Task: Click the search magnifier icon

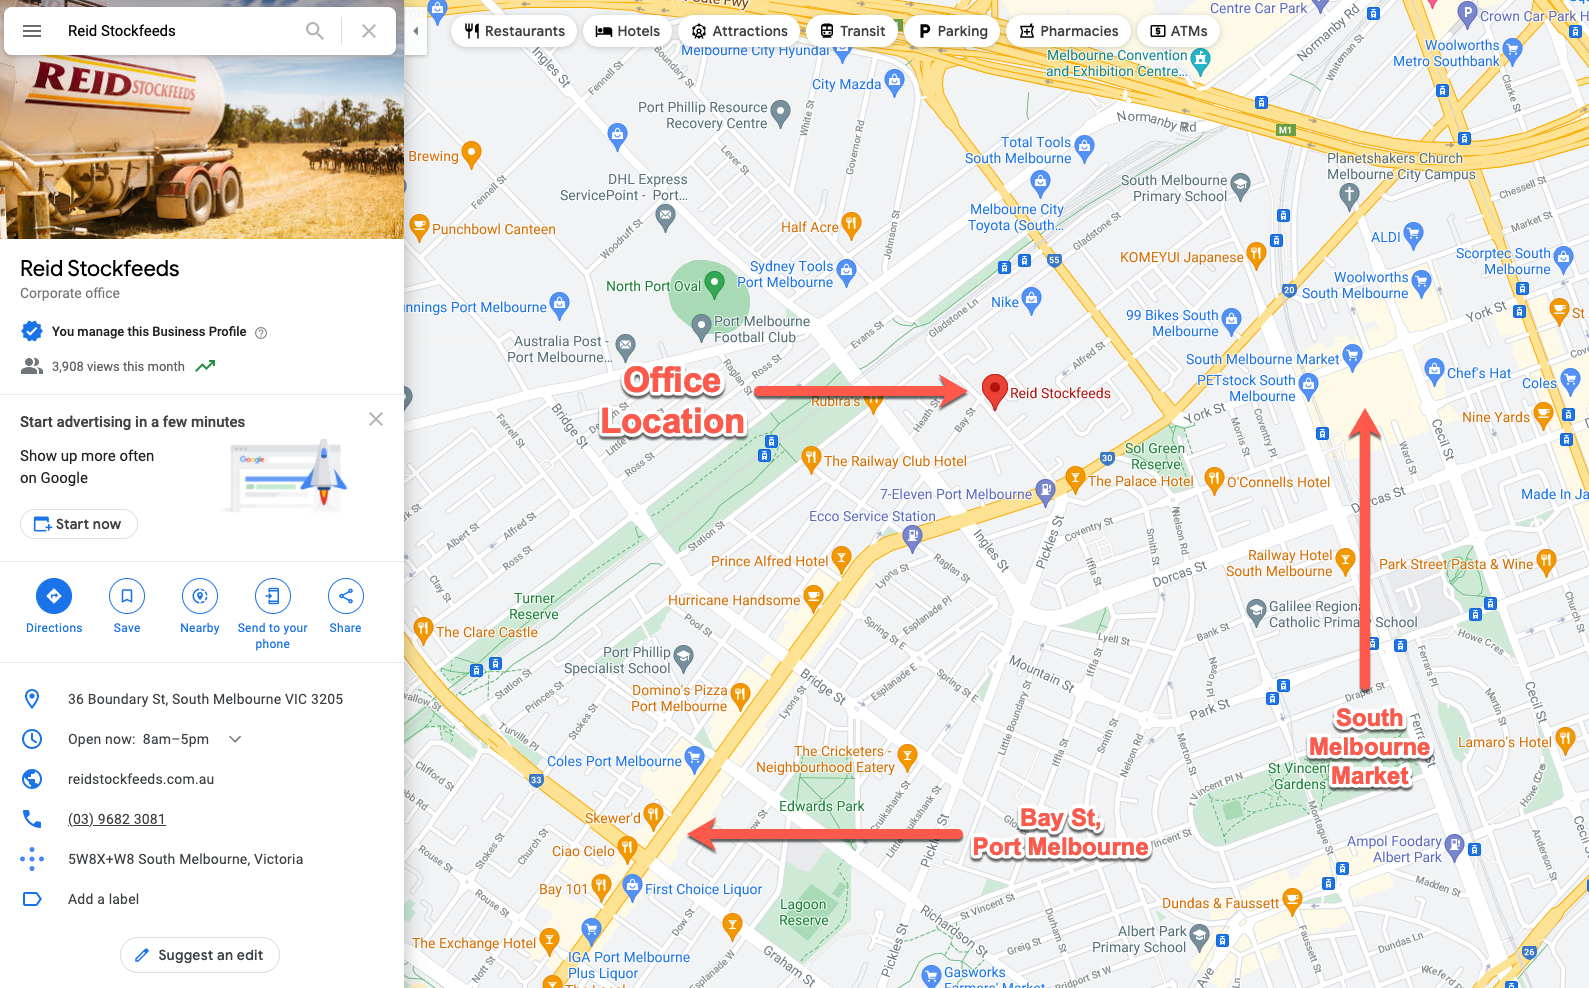Action: point(315,31)
